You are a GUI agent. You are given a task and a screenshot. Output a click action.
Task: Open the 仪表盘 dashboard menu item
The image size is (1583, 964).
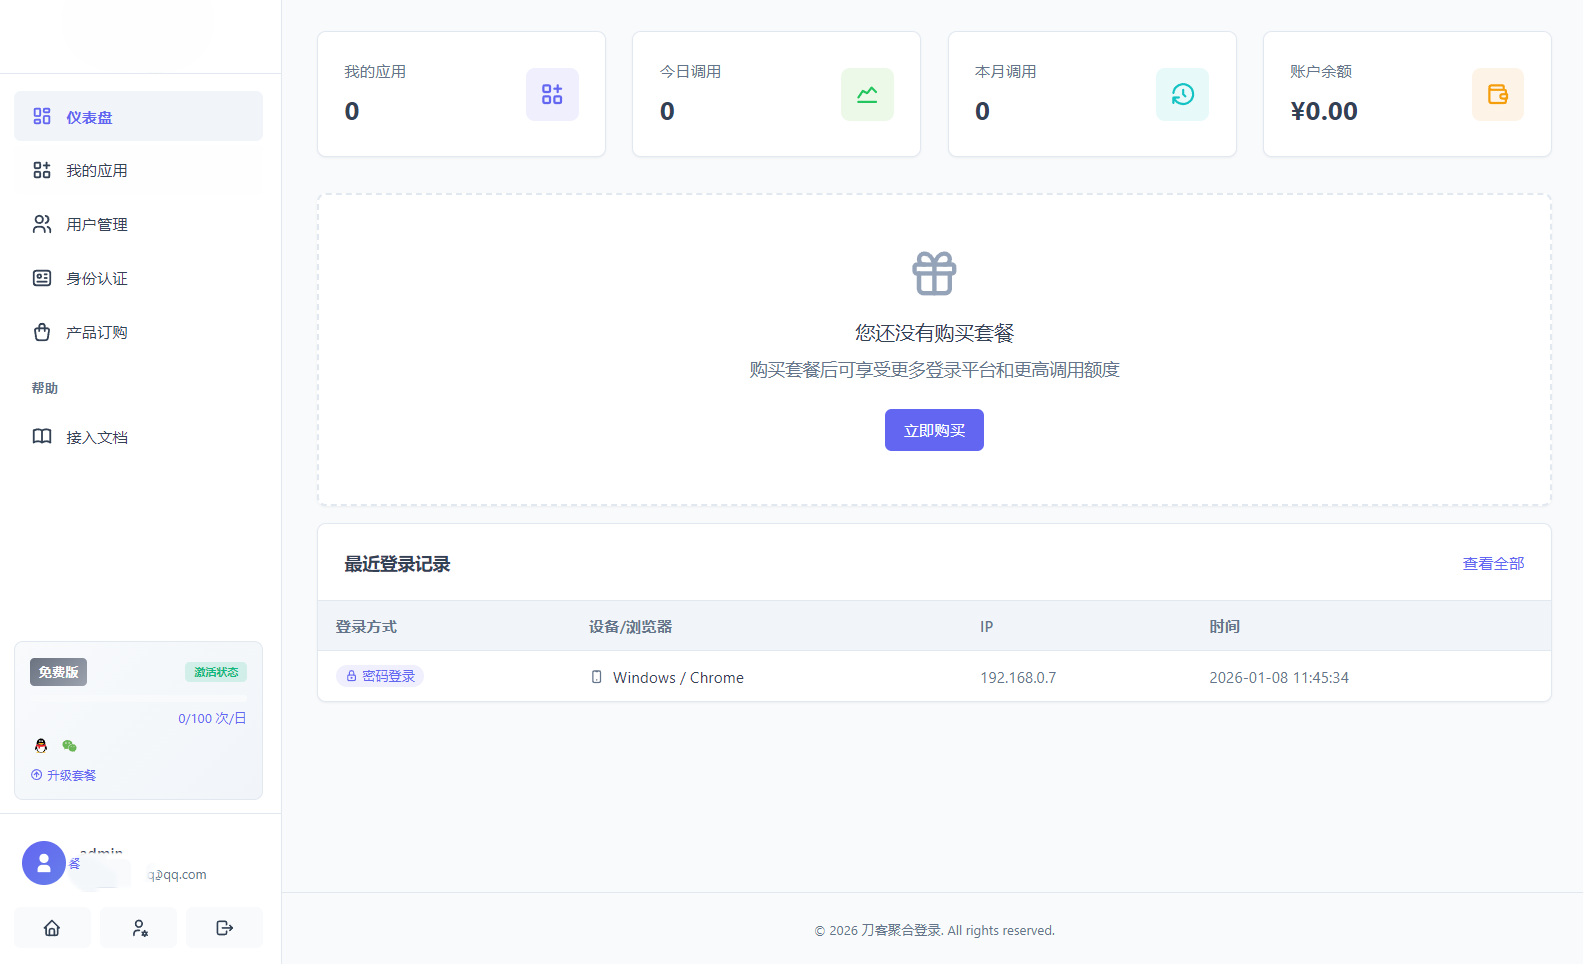138,117
